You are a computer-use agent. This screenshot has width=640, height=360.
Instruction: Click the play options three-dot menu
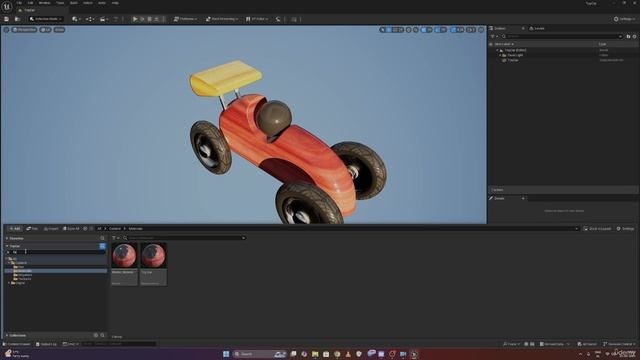tap(164, 19)
